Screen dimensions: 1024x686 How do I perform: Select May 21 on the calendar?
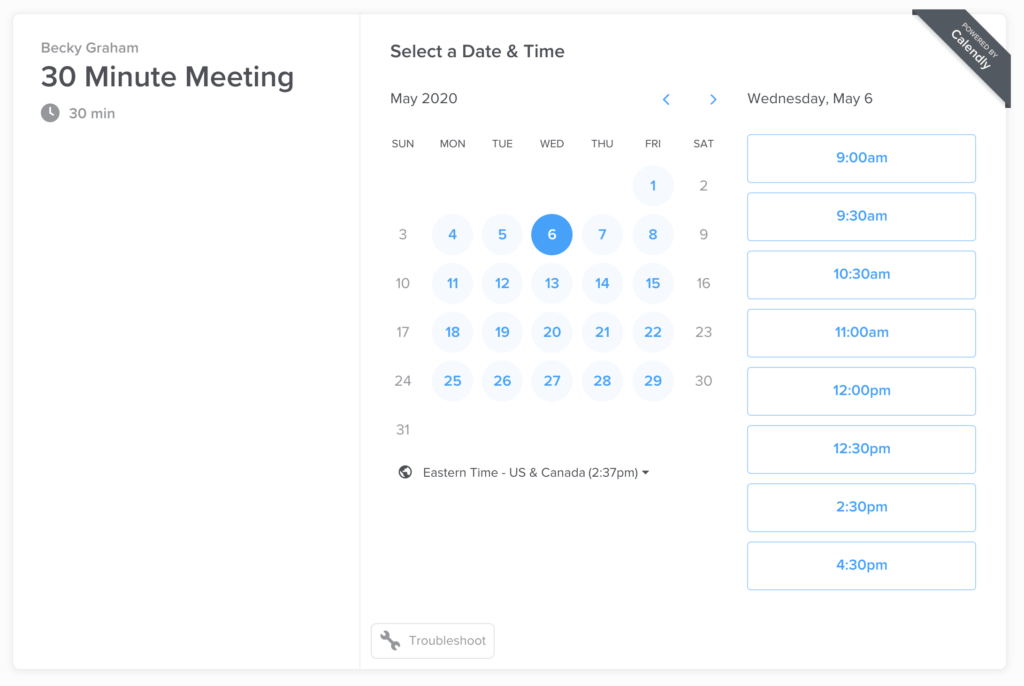[602, 332]
